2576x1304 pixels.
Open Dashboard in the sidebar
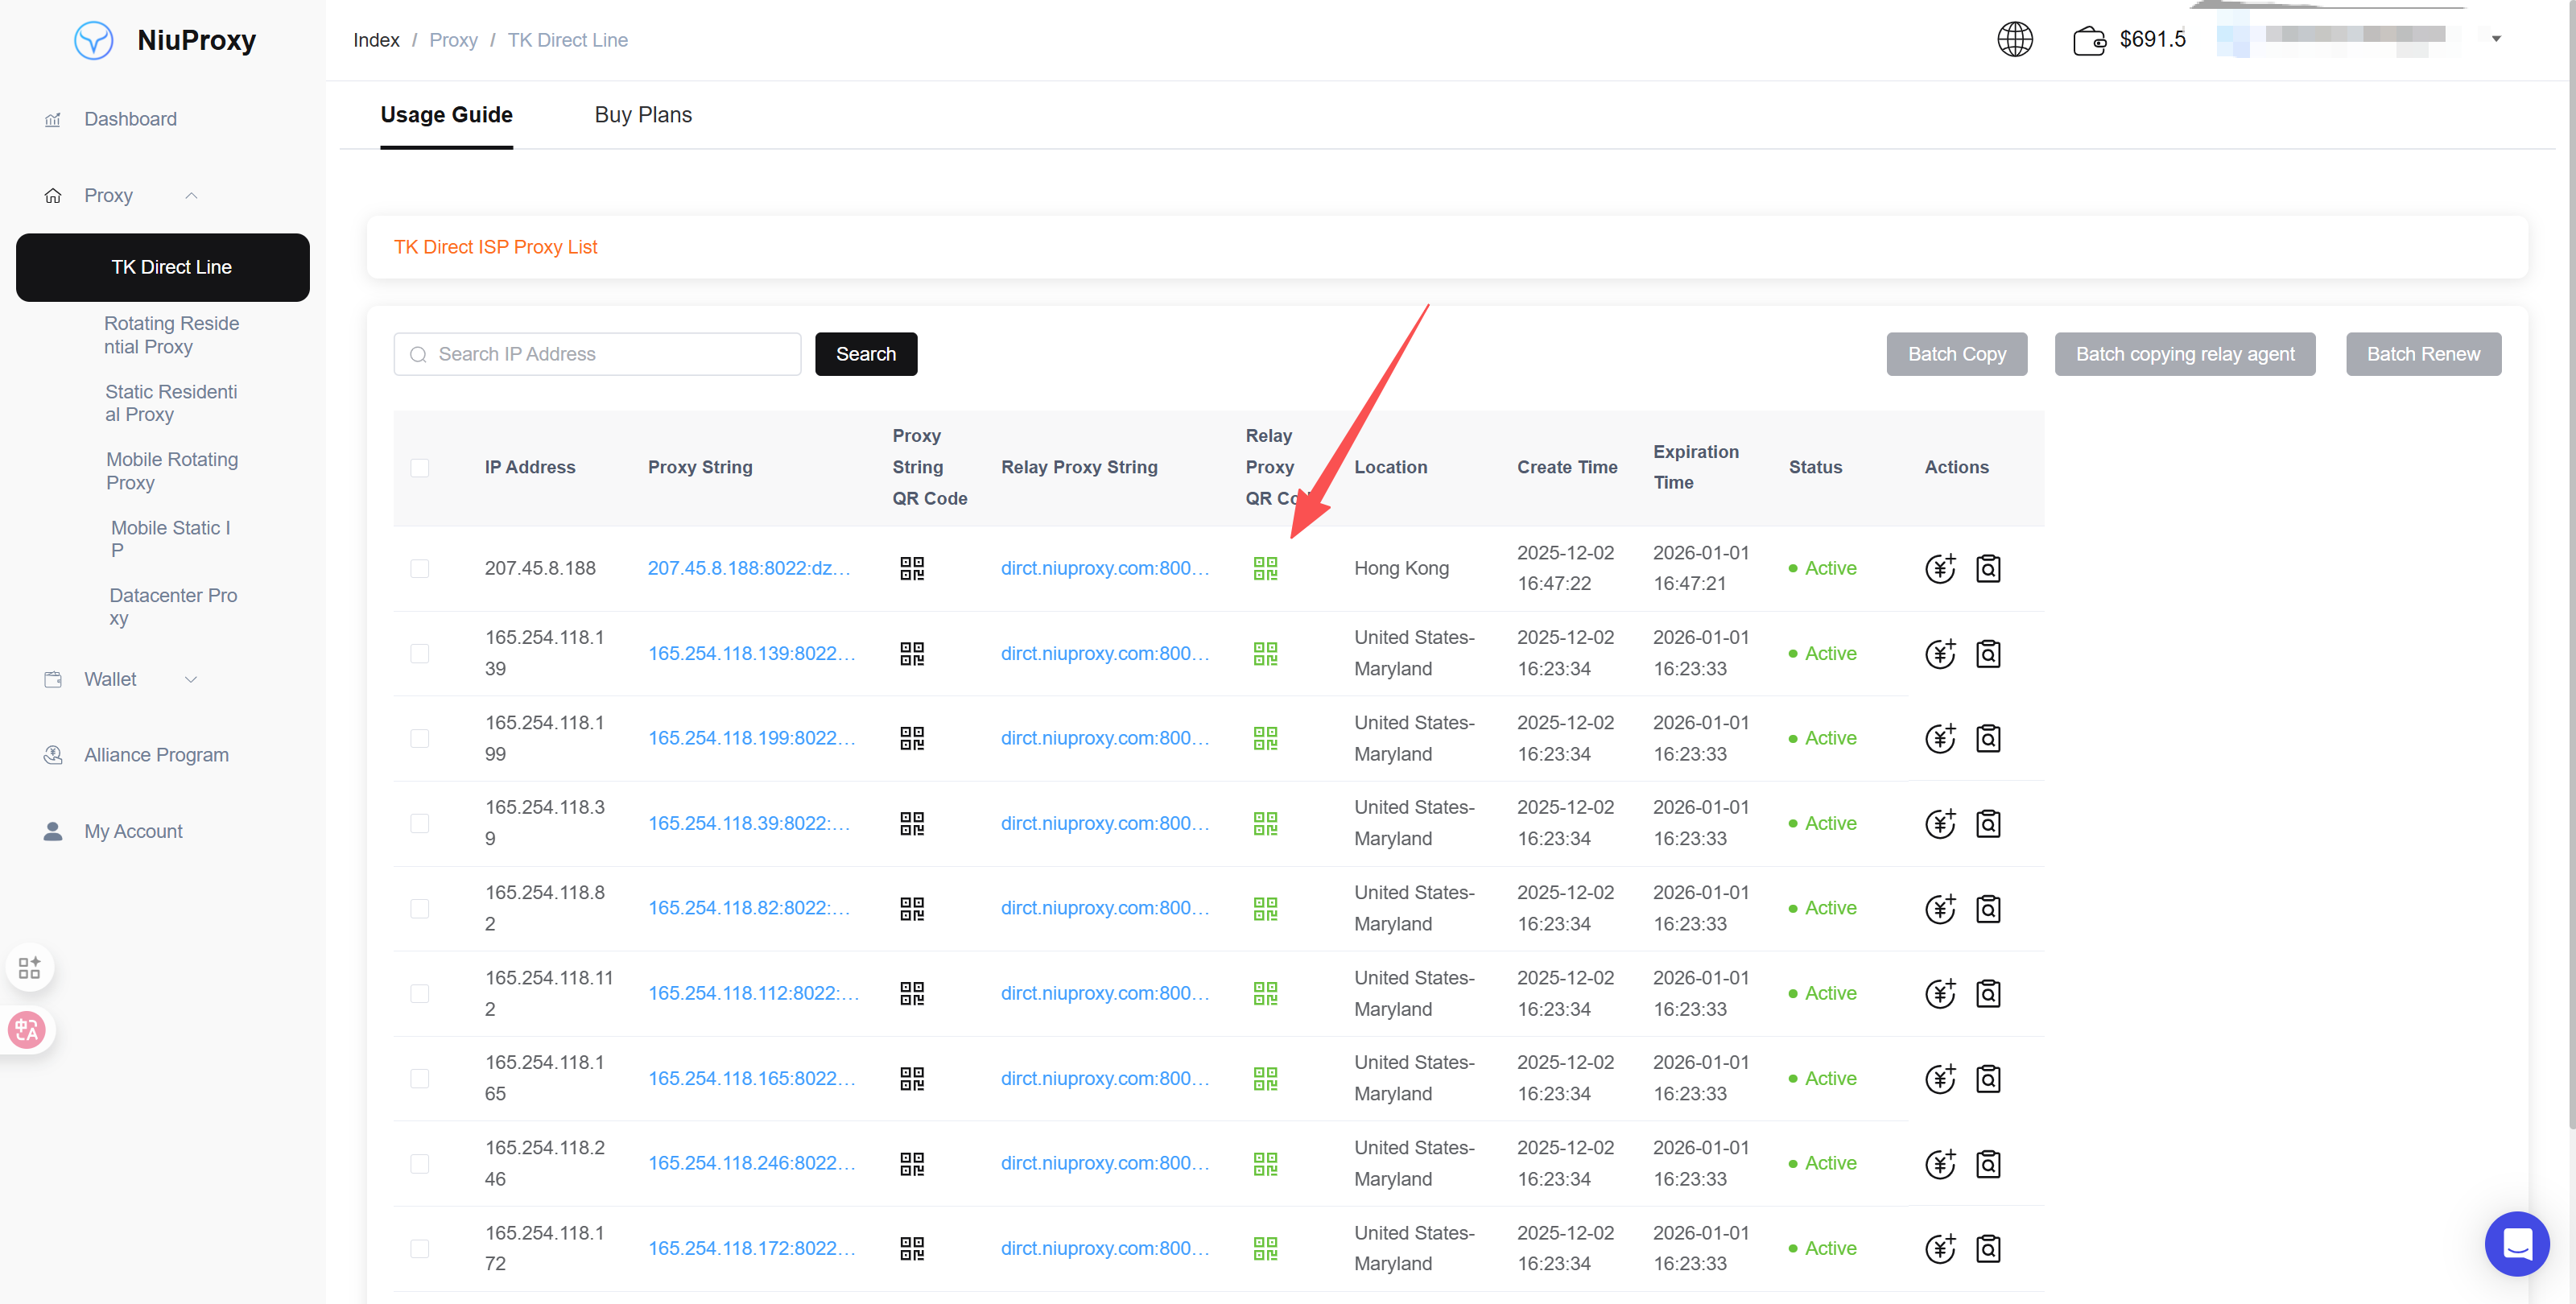coord(130,119)
